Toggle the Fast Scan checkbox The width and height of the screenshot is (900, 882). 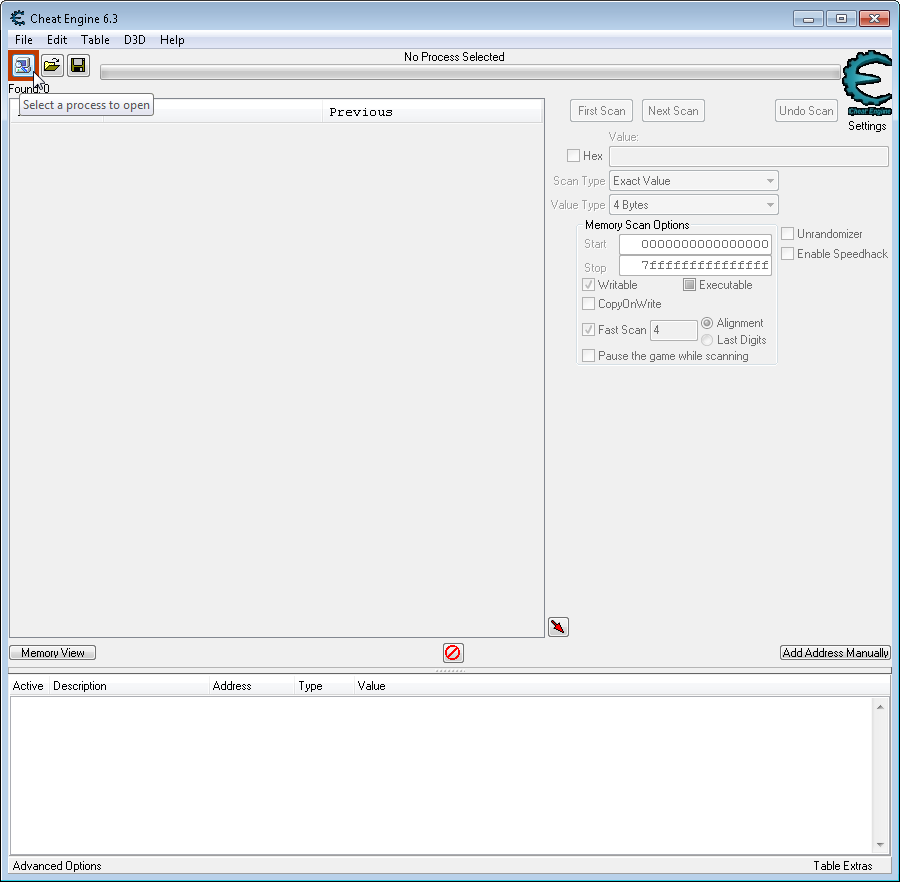pos(588,329)
